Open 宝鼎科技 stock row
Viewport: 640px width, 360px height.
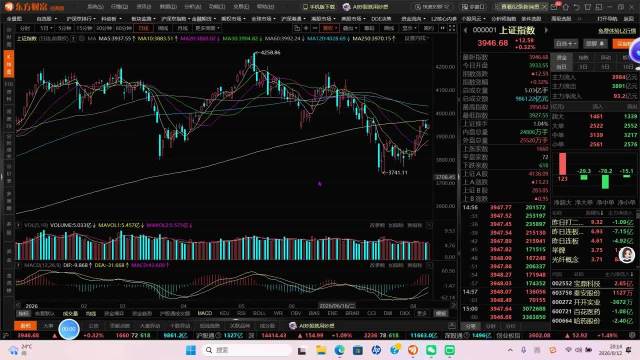593,283
